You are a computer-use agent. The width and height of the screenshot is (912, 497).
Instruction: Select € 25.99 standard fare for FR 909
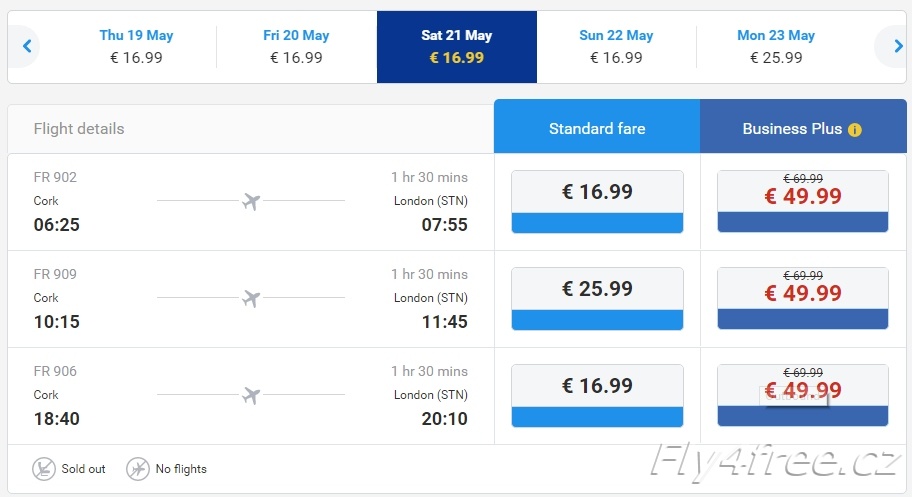[x=597, y=299]
